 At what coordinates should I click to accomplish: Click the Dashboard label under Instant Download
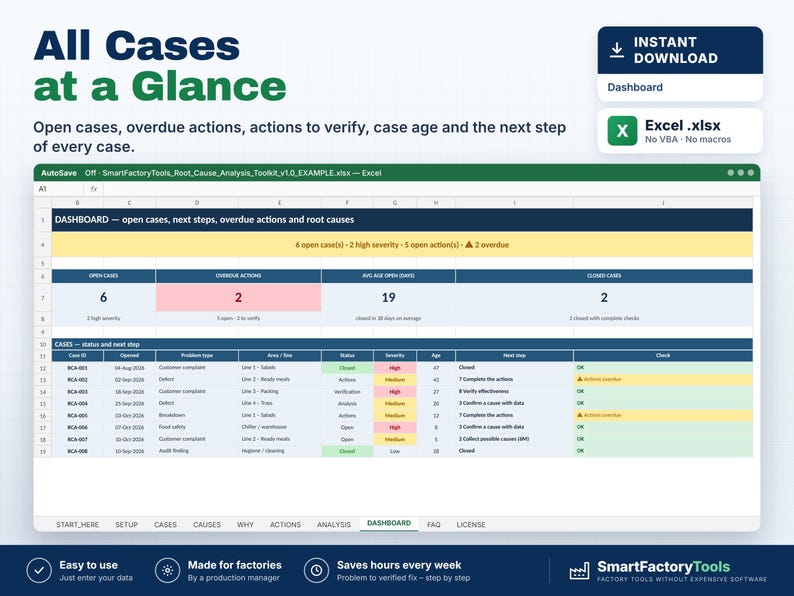click(635, 87)
